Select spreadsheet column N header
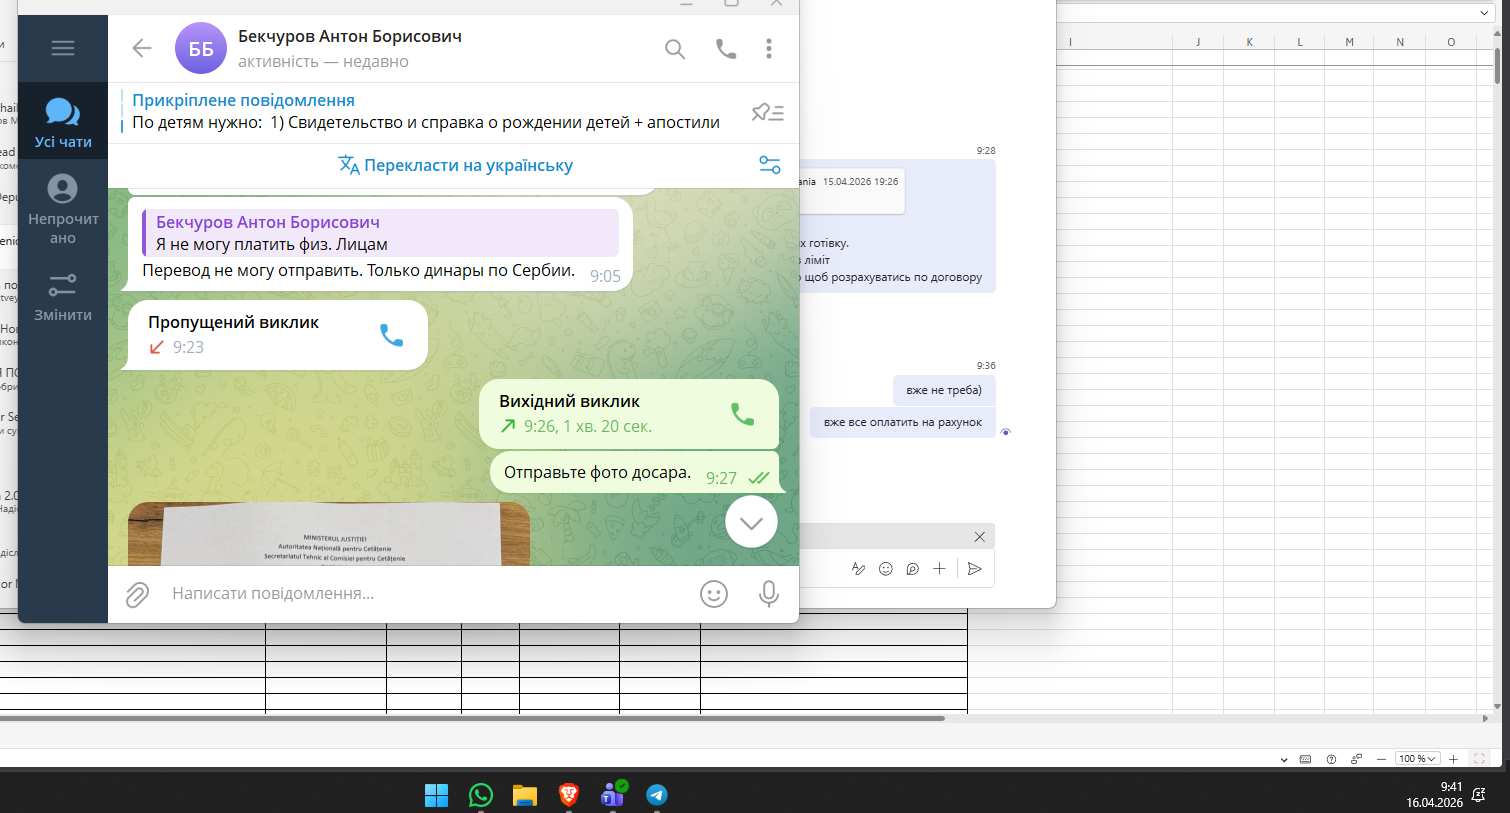Image resolution: width=1510 pixels, height=813 pixels. (x=1400, y=42)
